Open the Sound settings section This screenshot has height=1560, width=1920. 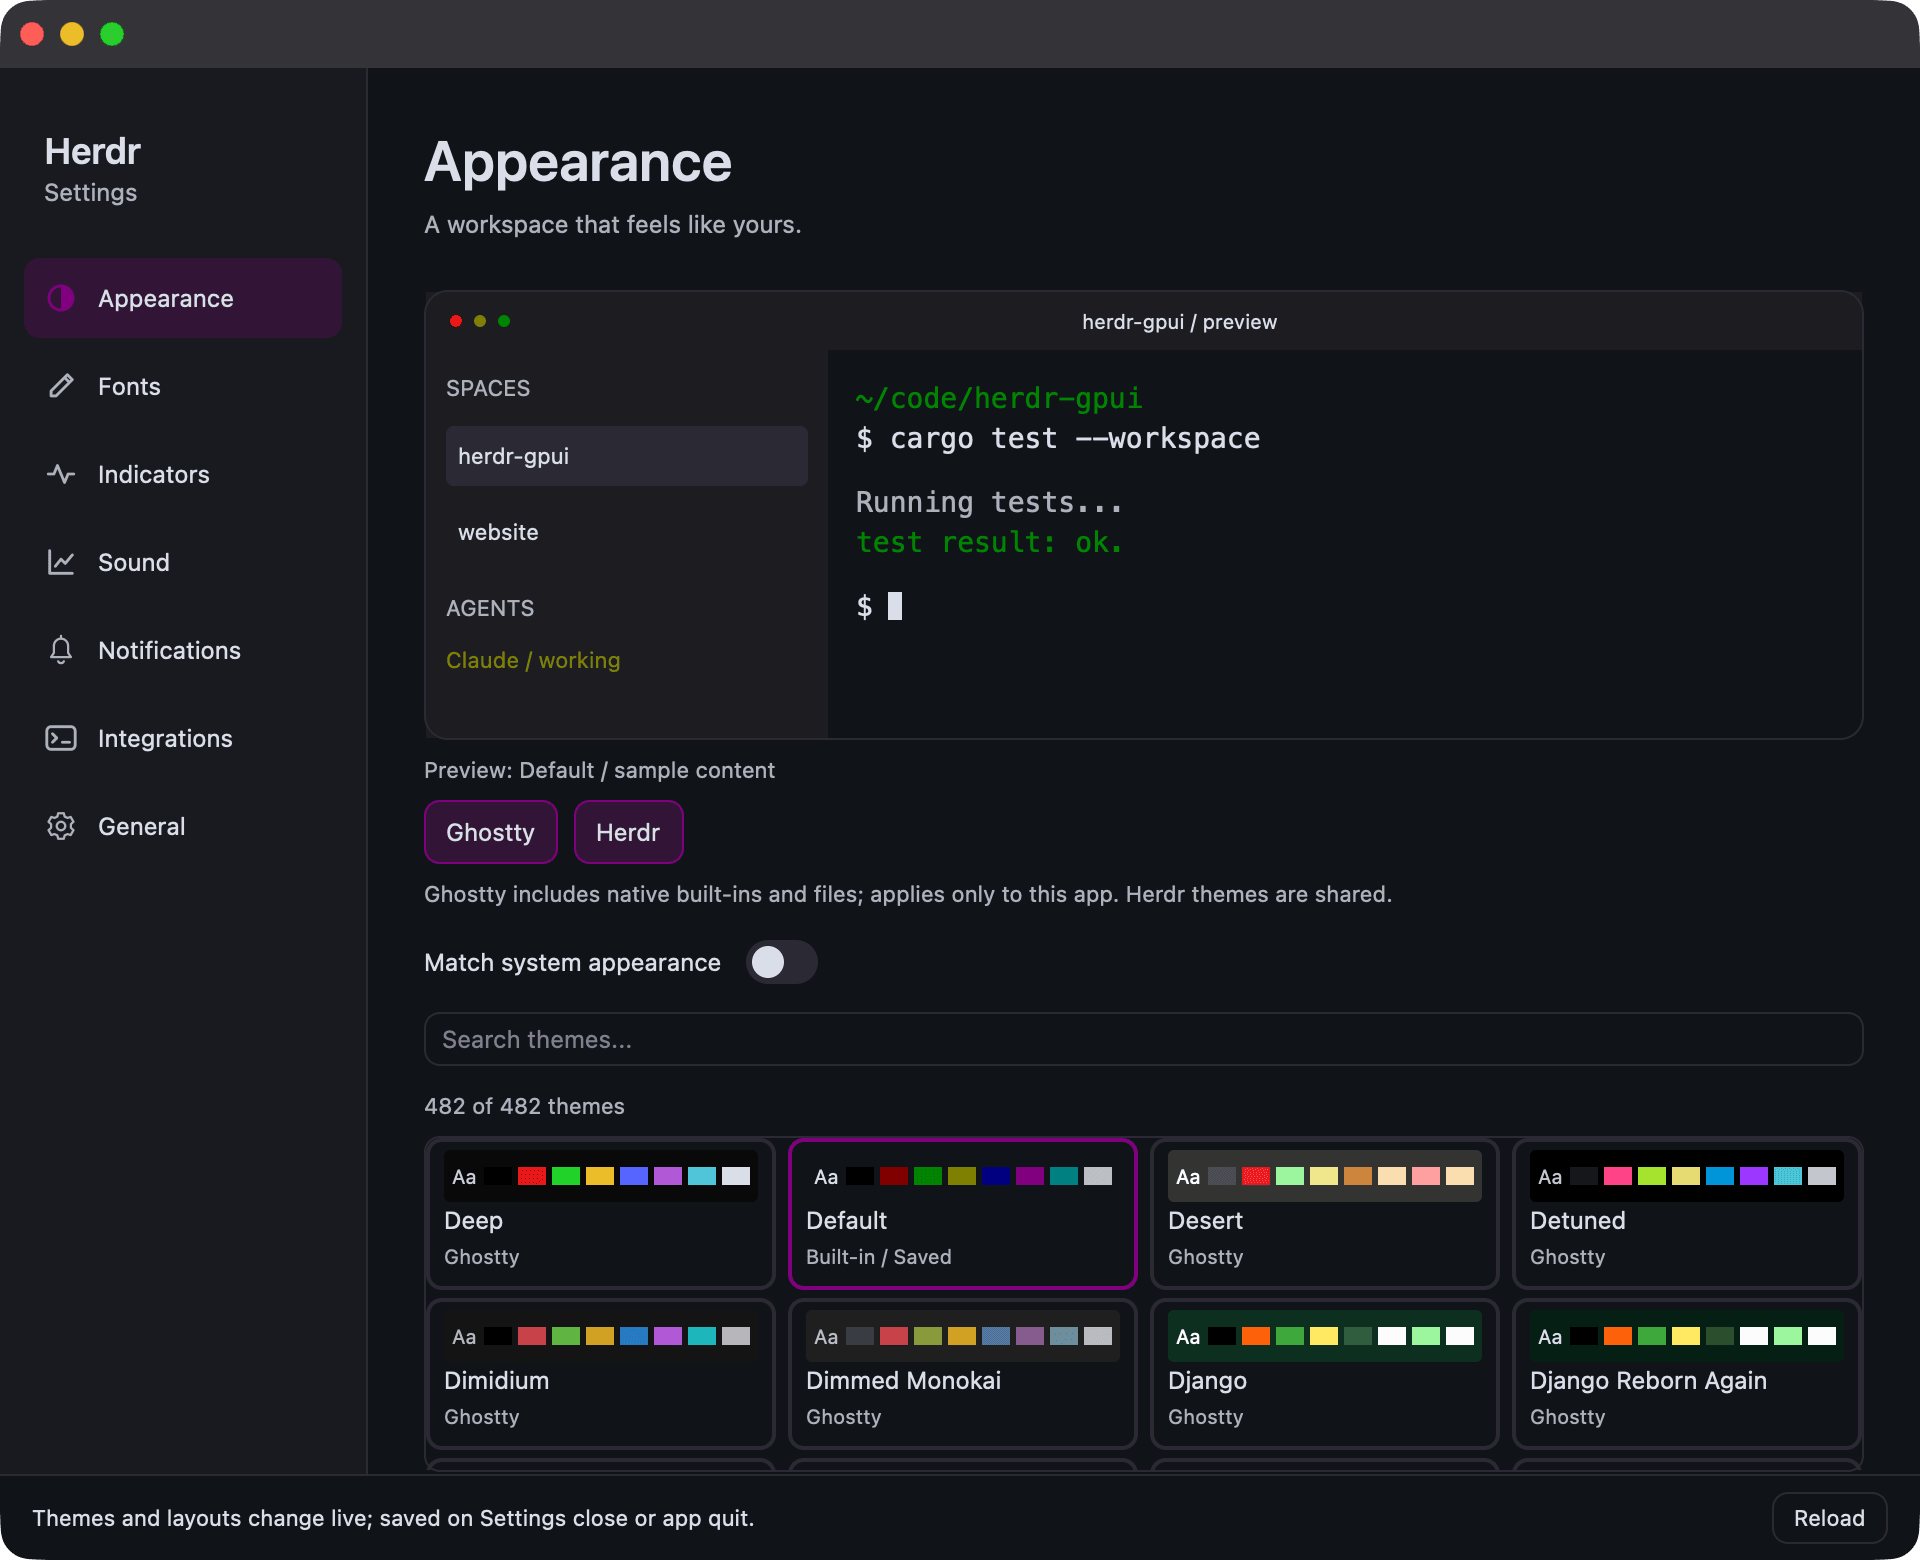pyautogui.click(x=183, y=562)
